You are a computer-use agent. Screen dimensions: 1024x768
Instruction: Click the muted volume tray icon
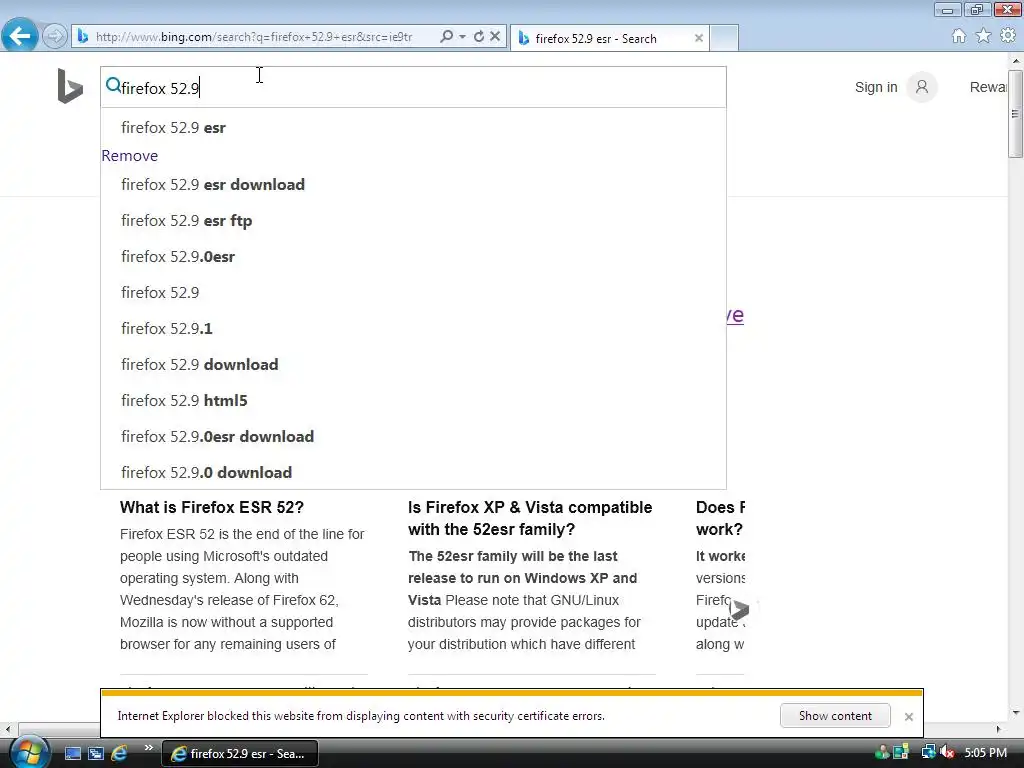pyautogui.click(x=947, y=753)
